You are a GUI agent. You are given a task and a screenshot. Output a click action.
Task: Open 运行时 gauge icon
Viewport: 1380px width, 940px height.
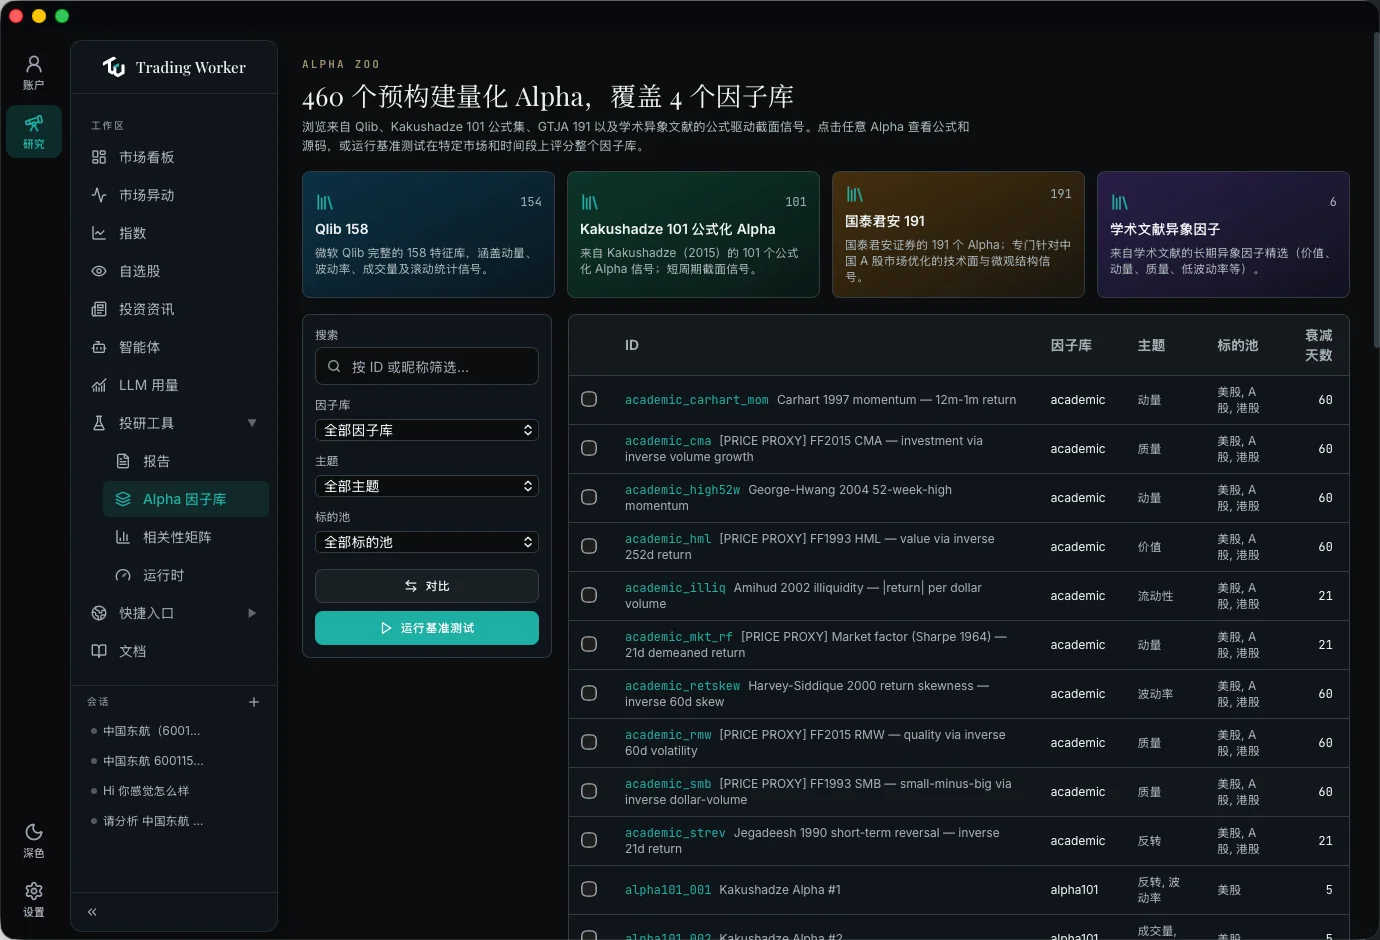[x=123, y=575]
